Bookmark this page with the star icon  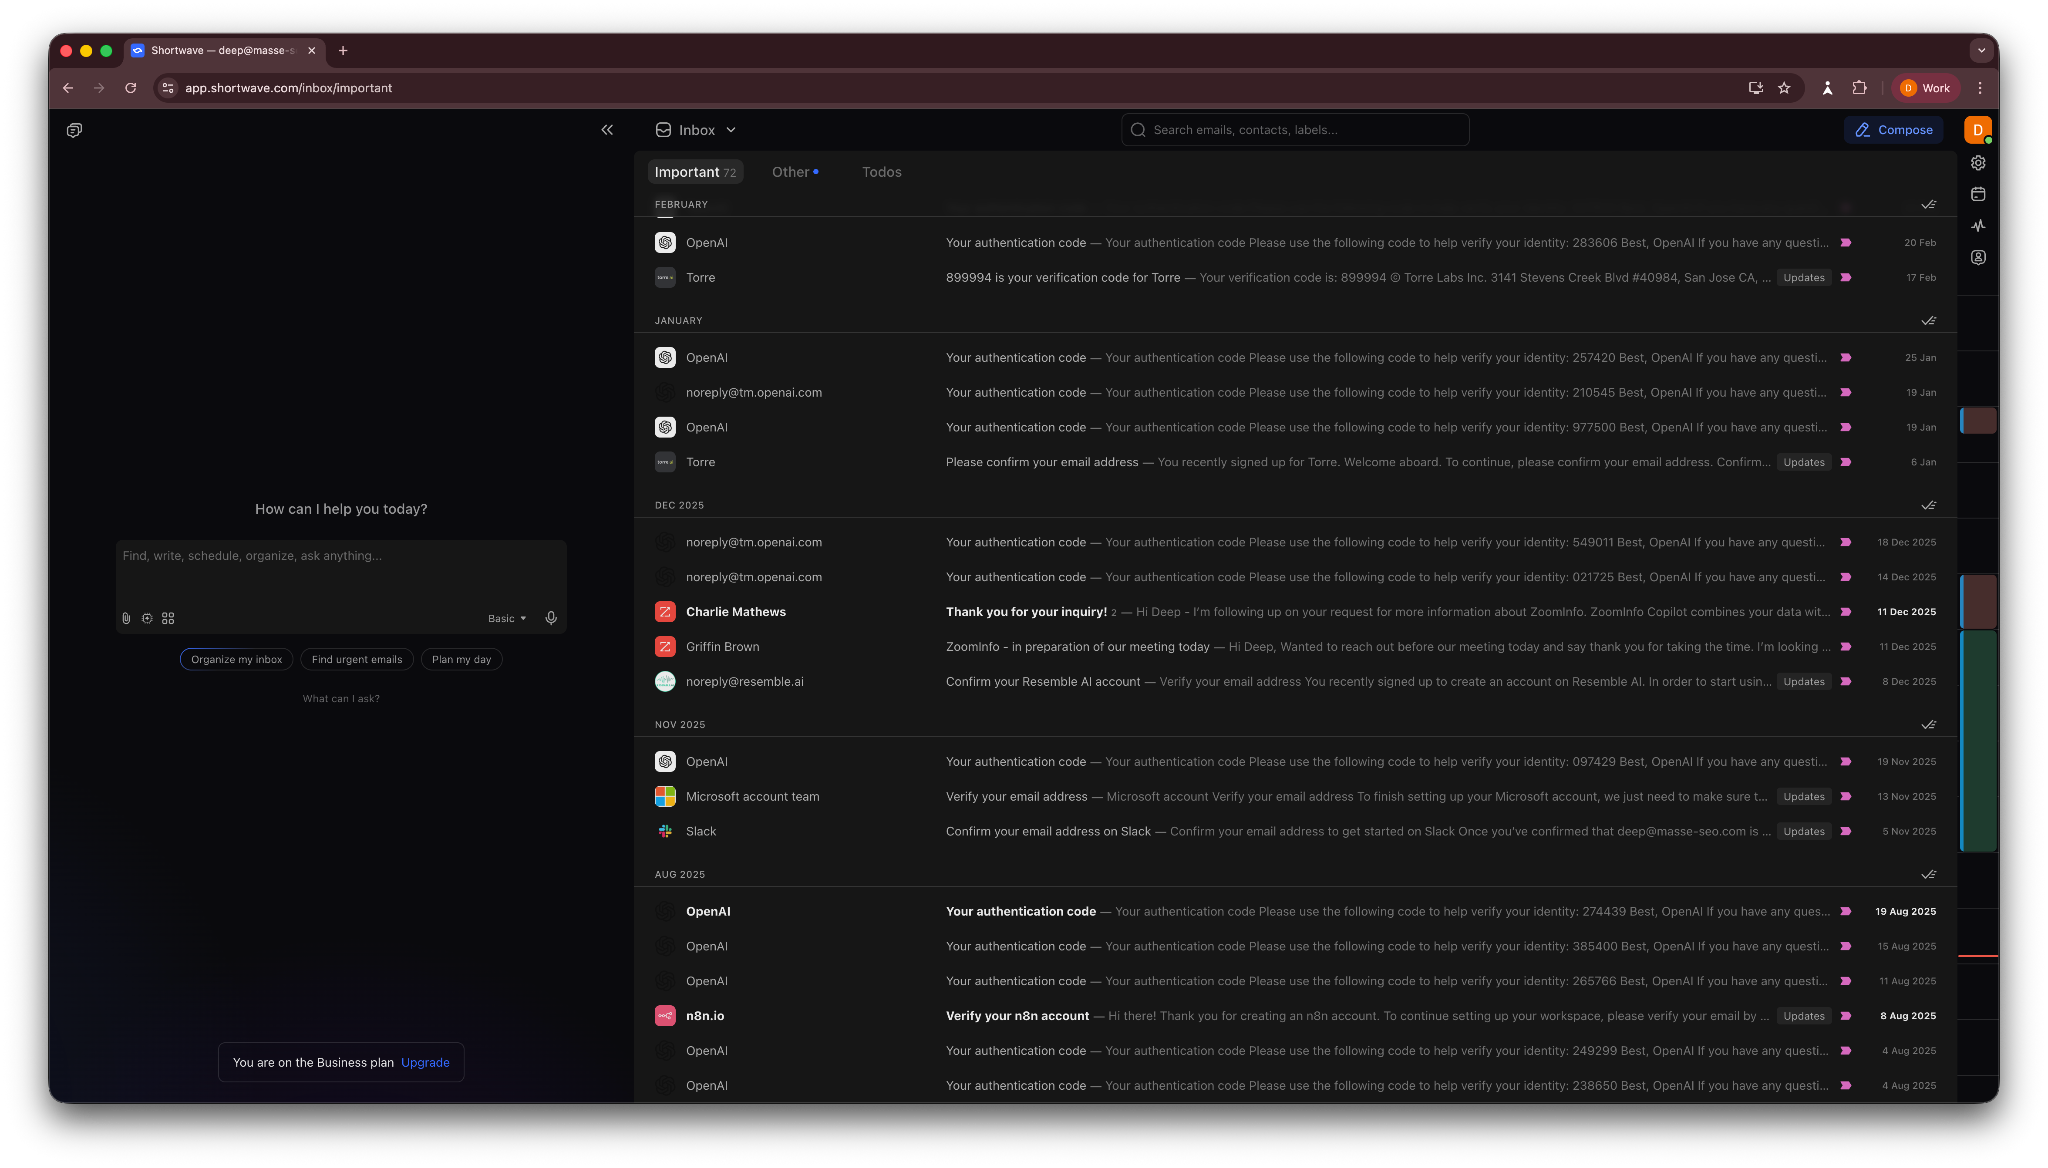(x=1784, y=88)
